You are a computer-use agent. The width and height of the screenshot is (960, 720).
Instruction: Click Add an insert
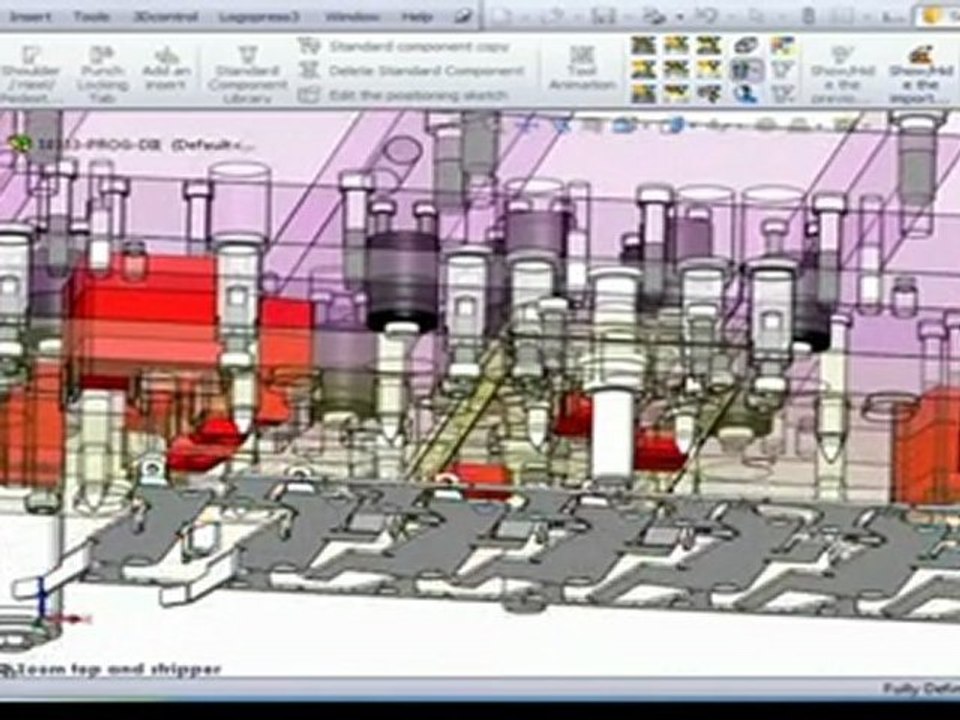point(167,69)
